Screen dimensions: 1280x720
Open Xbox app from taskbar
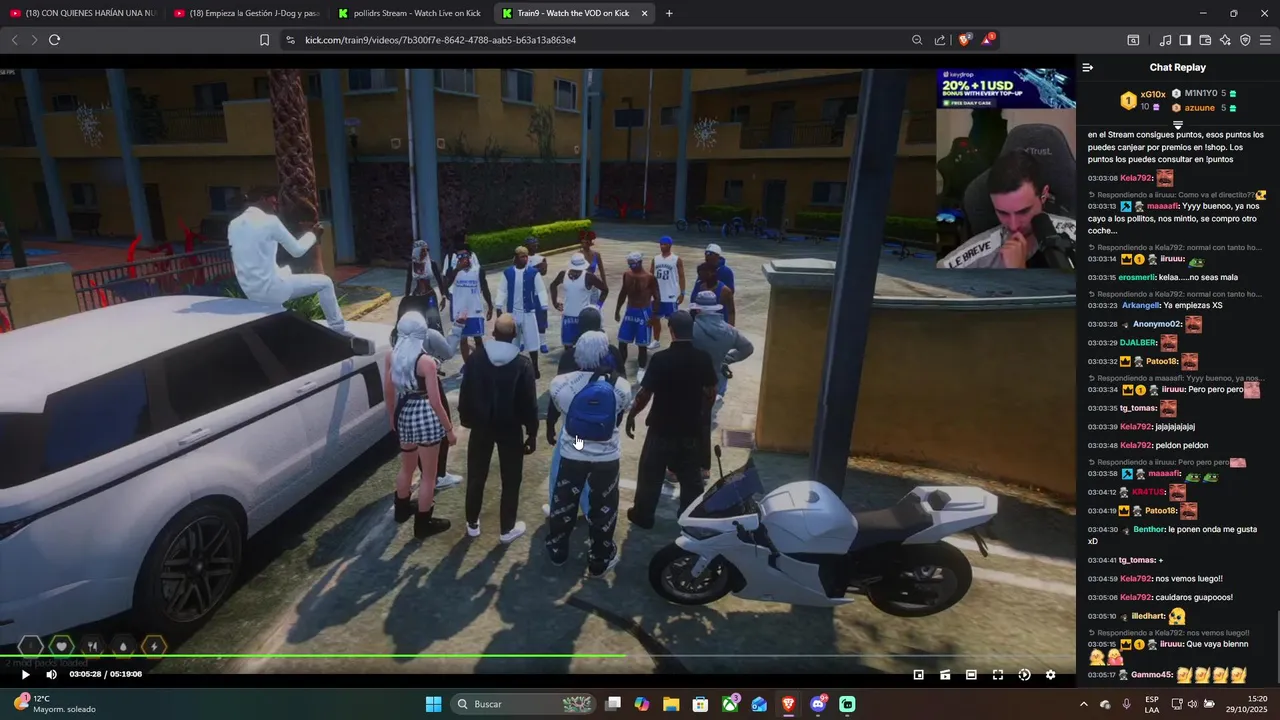[731, 704]
